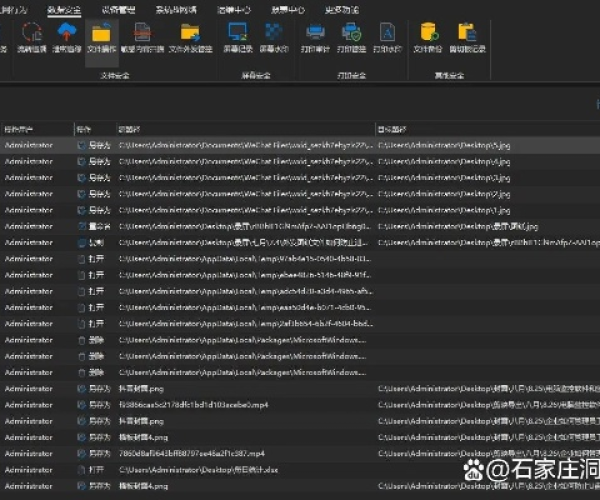Open the blue cloud upload icon

tap(67, 32)
